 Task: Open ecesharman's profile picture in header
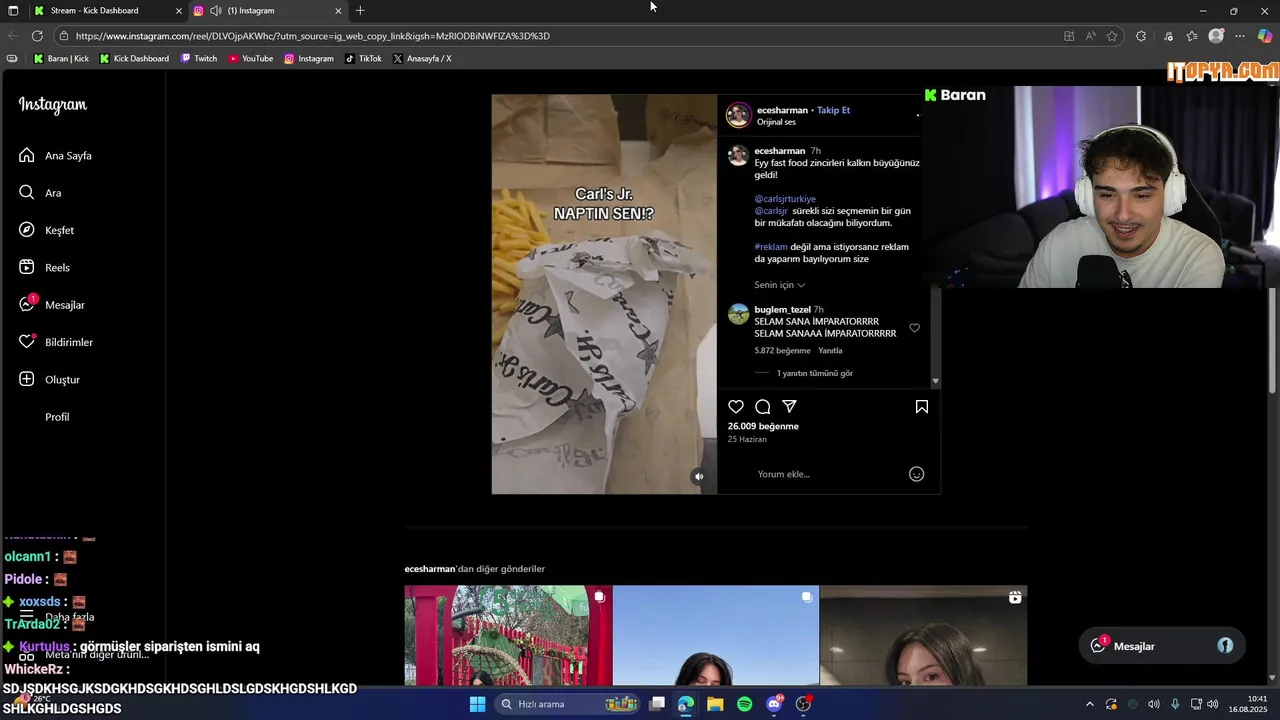(x=739, y=115)
